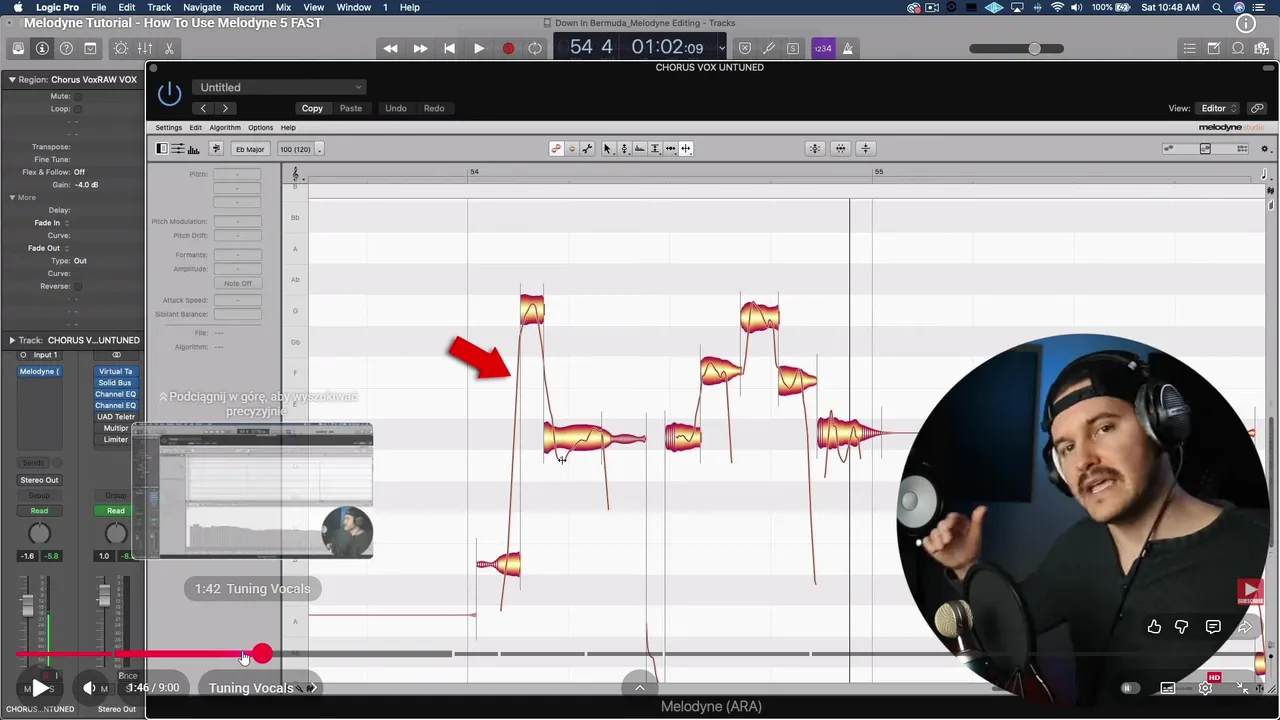Expand the Track CHORUS V...UNTUNED triangle
Screen dimensions: 1280x720
12,340
